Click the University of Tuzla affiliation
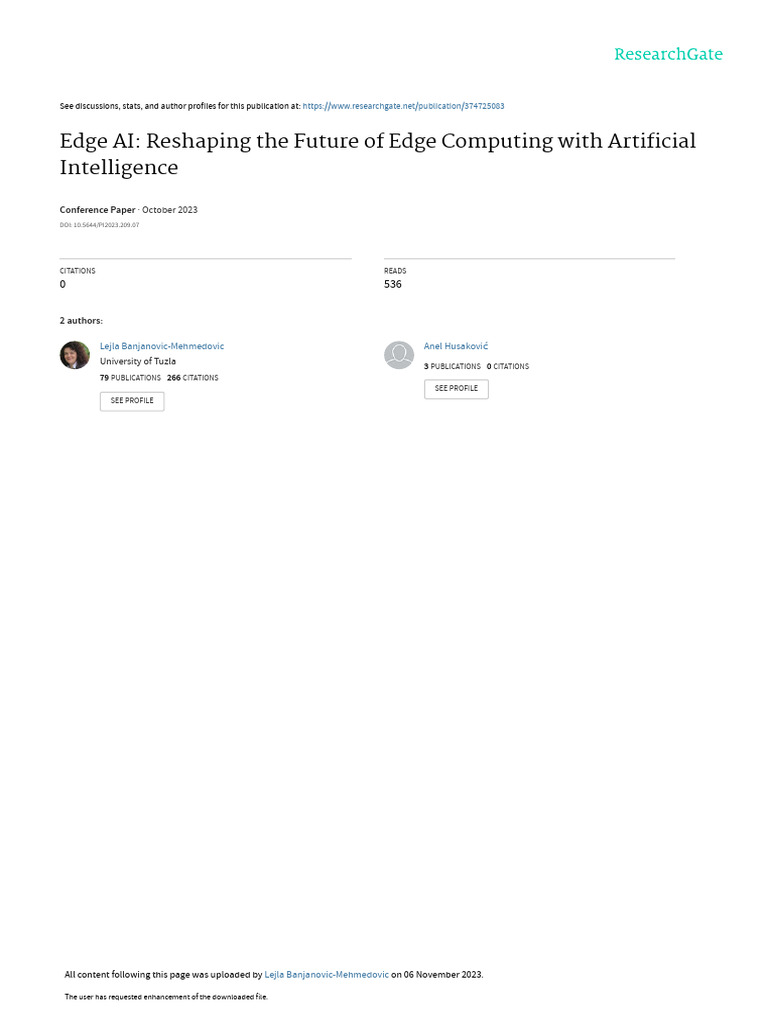Image resolution: width=768 pixels, height=1024 pixels. click(138, 361)
